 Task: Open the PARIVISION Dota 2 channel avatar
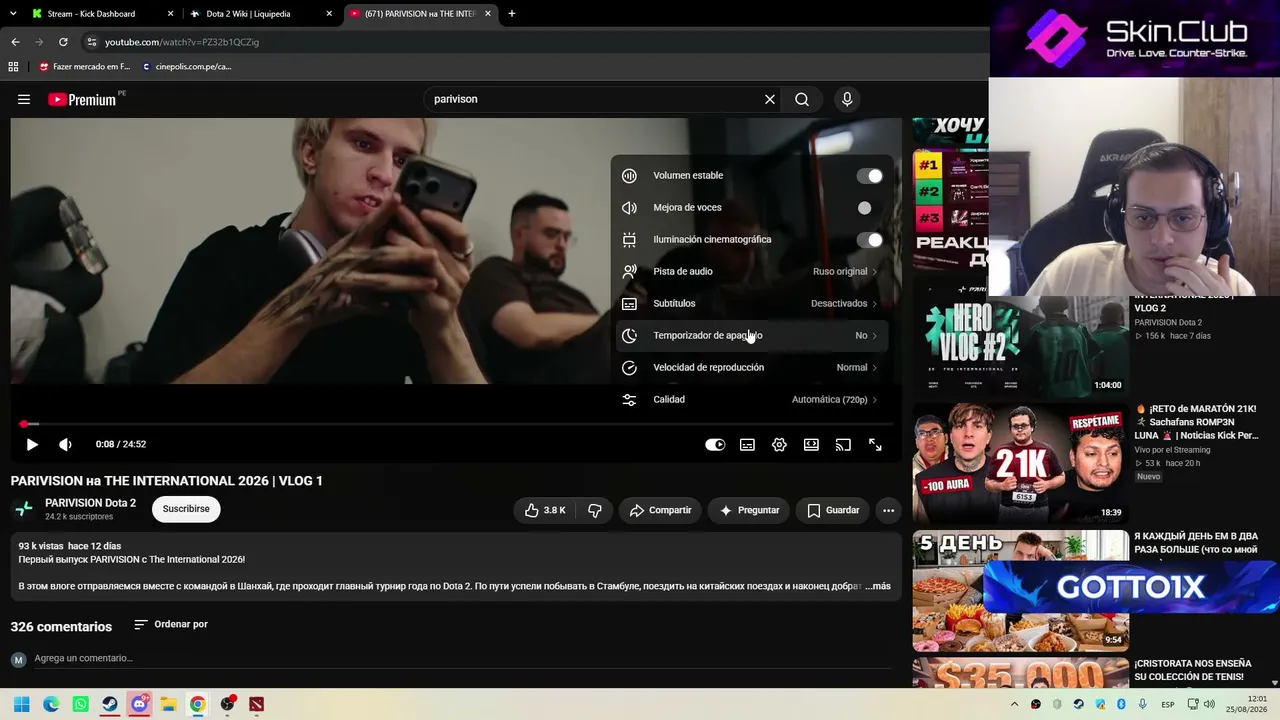click(x=24, y=509)
